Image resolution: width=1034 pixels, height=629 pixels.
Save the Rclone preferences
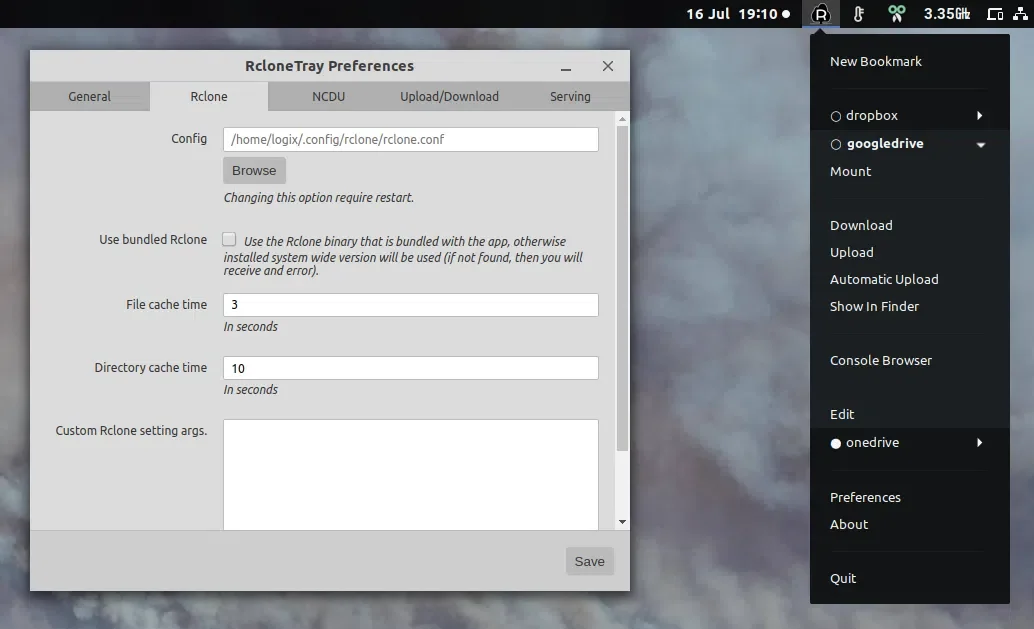point(589,561)
